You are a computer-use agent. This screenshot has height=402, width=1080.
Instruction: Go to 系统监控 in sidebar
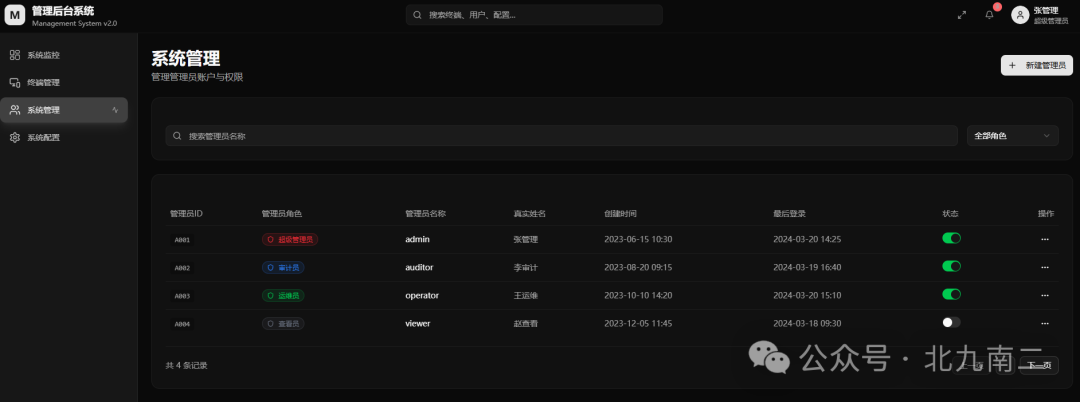pyautogui.click(x=64, y=55)
